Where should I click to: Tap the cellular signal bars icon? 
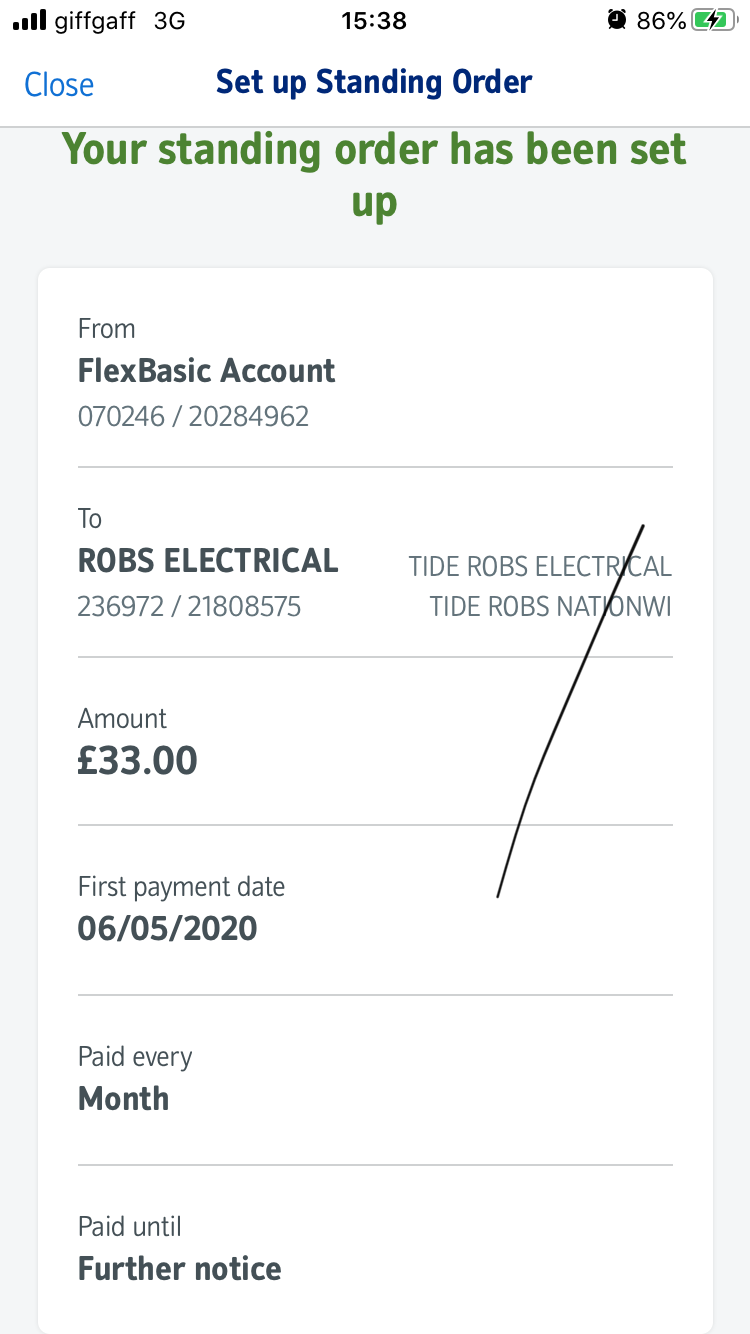click(x=29, y=20)
